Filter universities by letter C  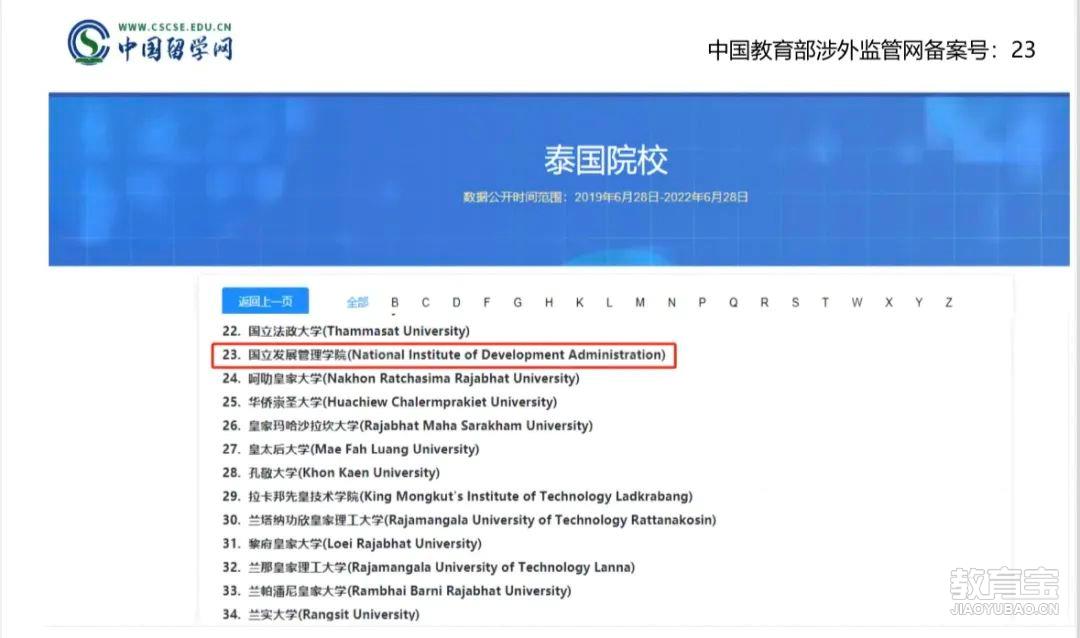click(x=426, y=302)
